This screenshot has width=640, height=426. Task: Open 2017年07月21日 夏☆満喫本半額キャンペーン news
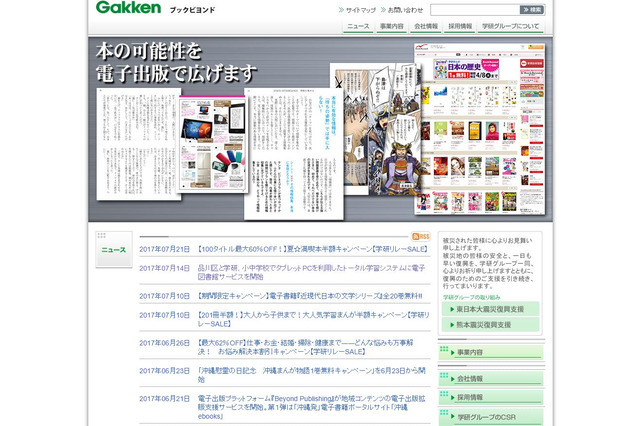312,249
